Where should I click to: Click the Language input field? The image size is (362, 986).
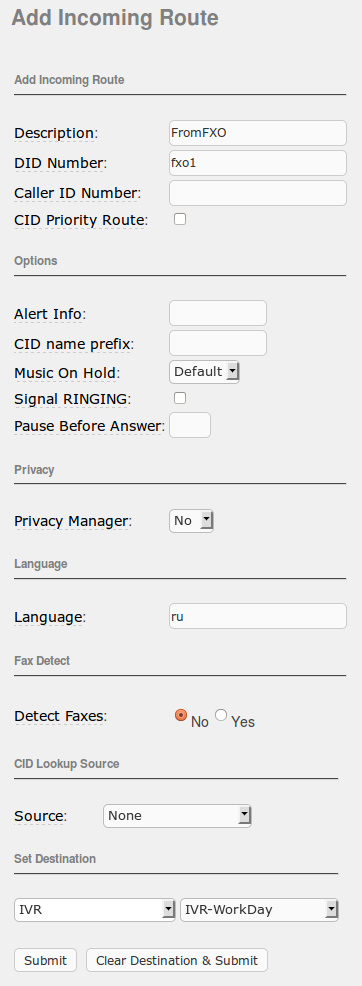(258, 616)
